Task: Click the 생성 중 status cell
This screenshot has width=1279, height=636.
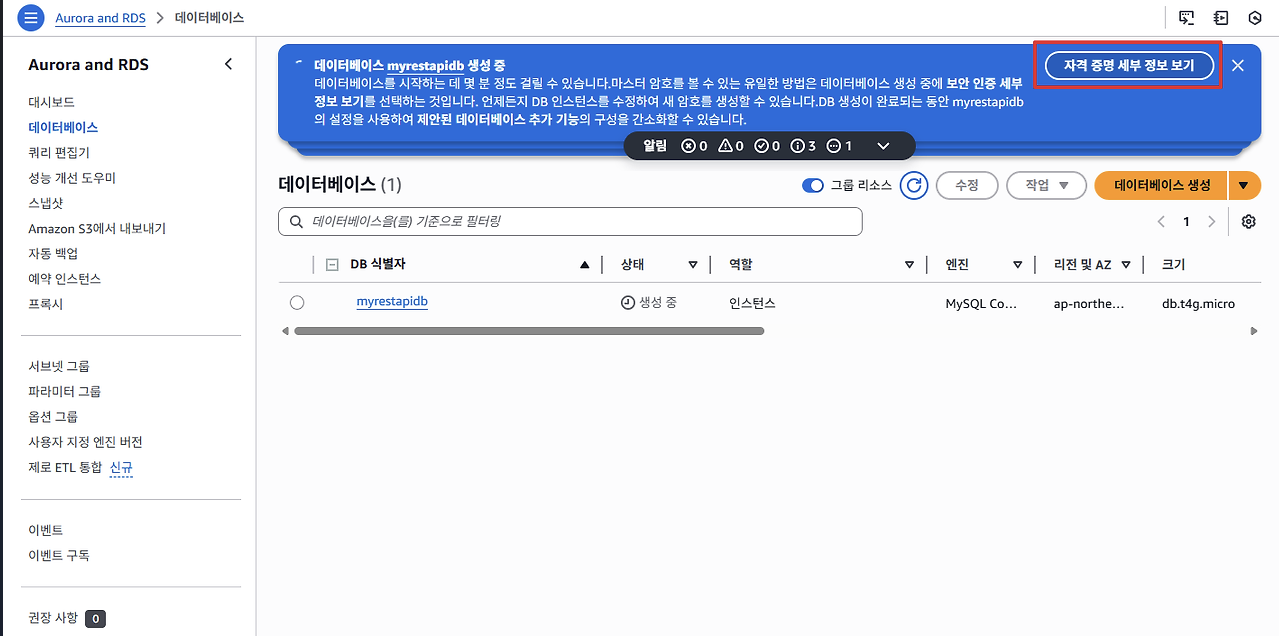Action: (x=649, y=302)
